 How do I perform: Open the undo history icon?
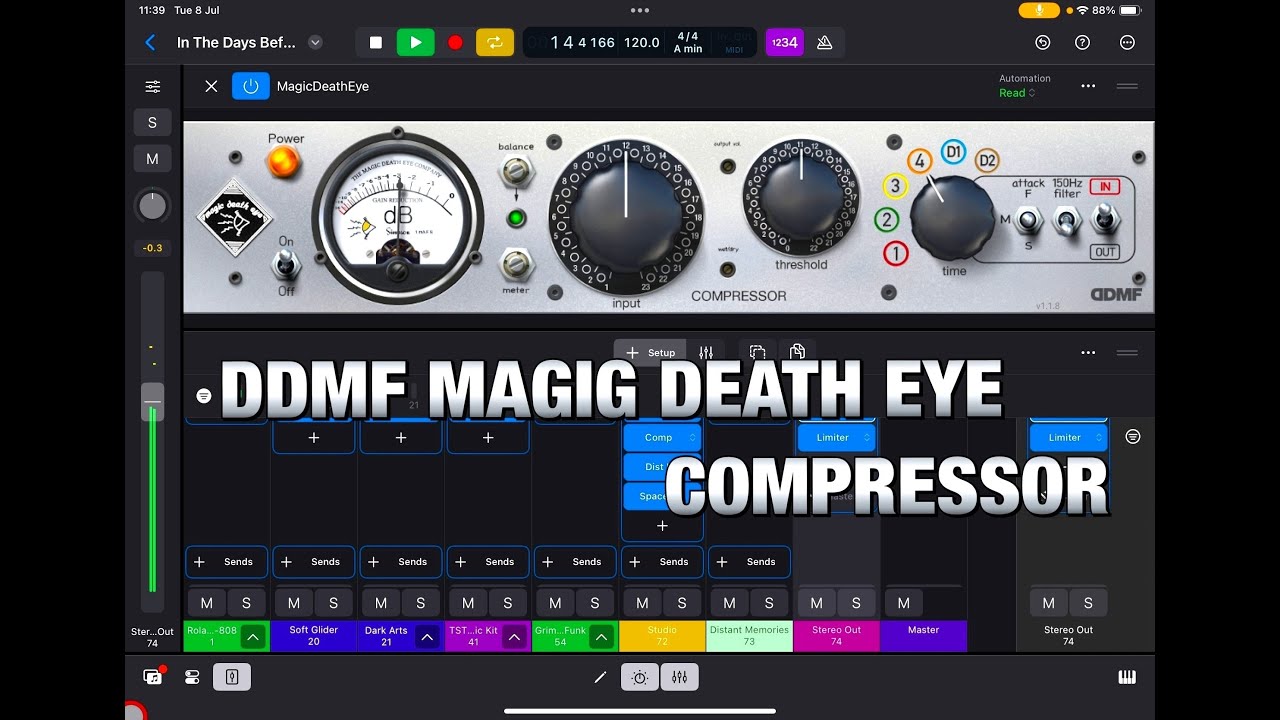[x=1043, y=42]
